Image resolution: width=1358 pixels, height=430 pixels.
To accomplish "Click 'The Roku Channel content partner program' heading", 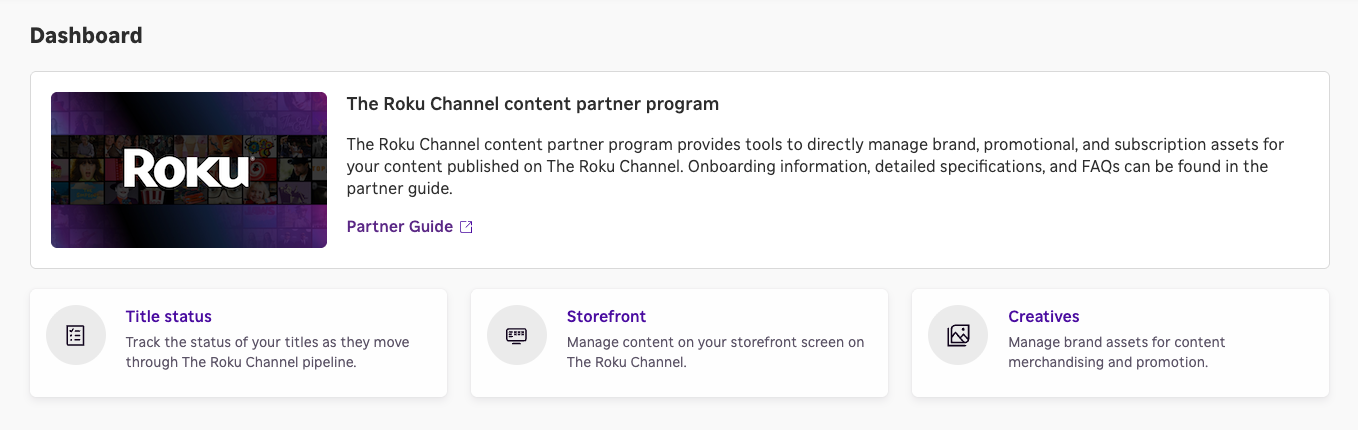I will point(533,104).
